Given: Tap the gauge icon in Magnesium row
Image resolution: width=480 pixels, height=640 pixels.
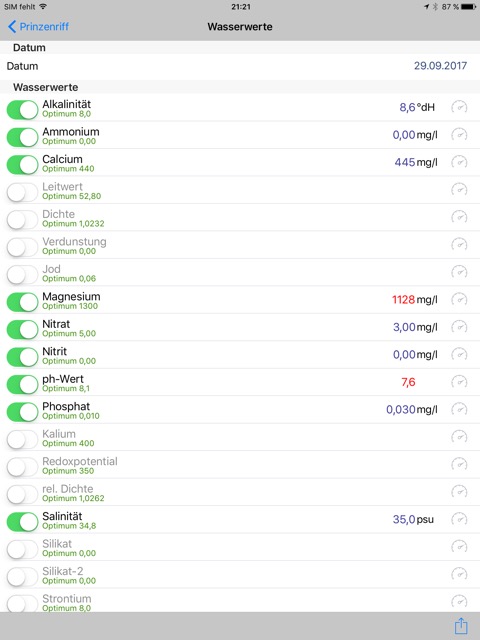Looking at the screenshot, I should tap(459, 300).
